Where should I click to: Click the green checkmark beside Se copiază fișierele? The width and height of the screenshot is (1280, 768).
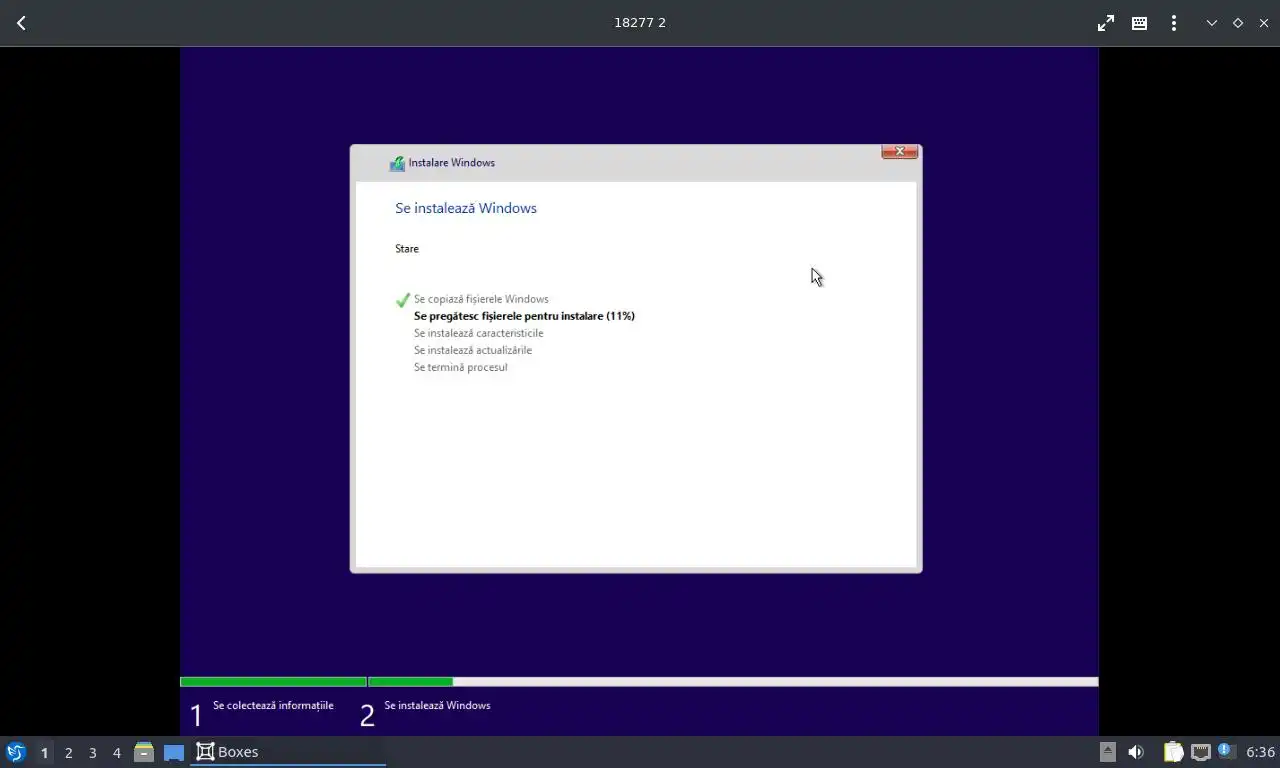[x=403, y=300]
